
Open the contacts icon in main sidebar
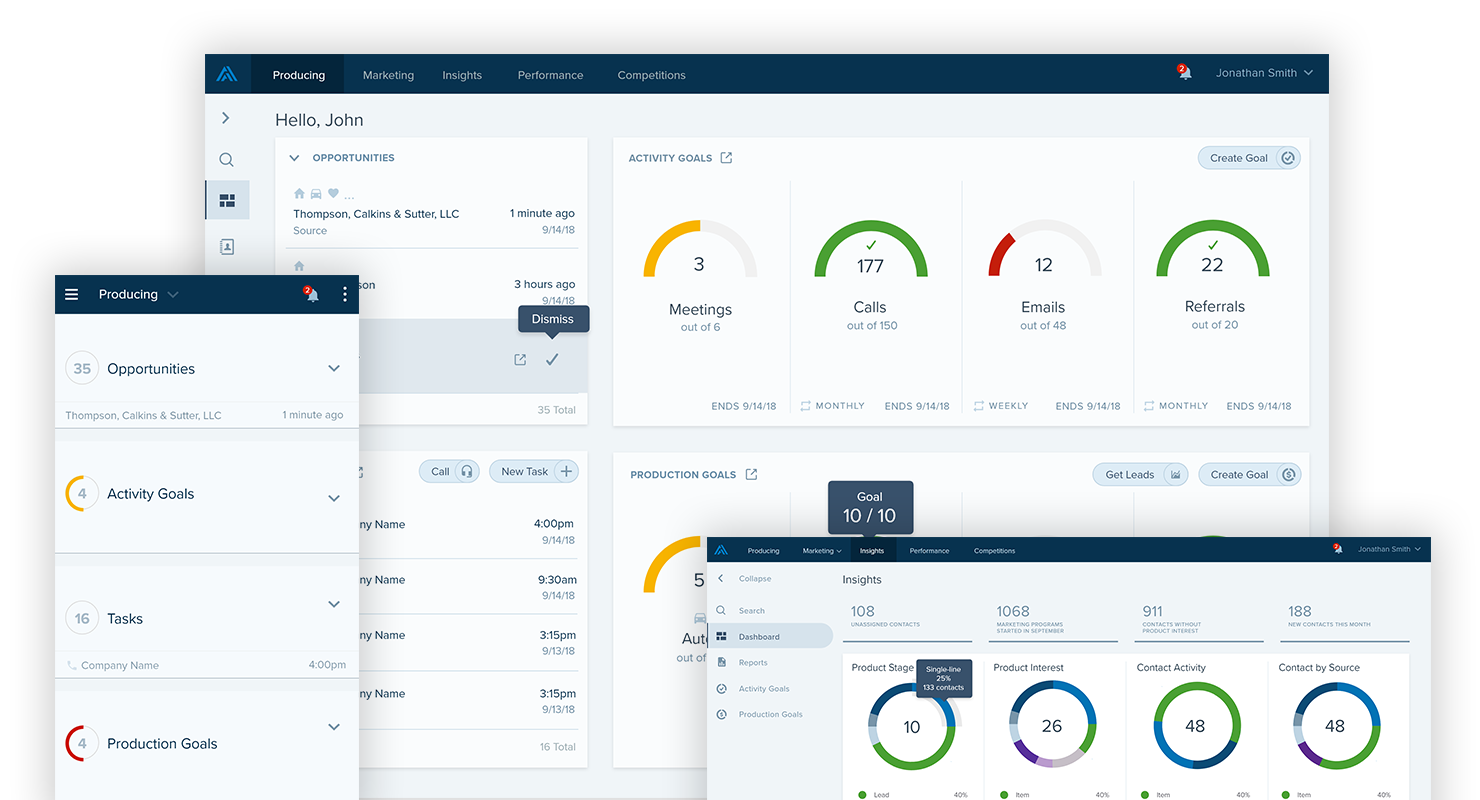tap(227, 246)
